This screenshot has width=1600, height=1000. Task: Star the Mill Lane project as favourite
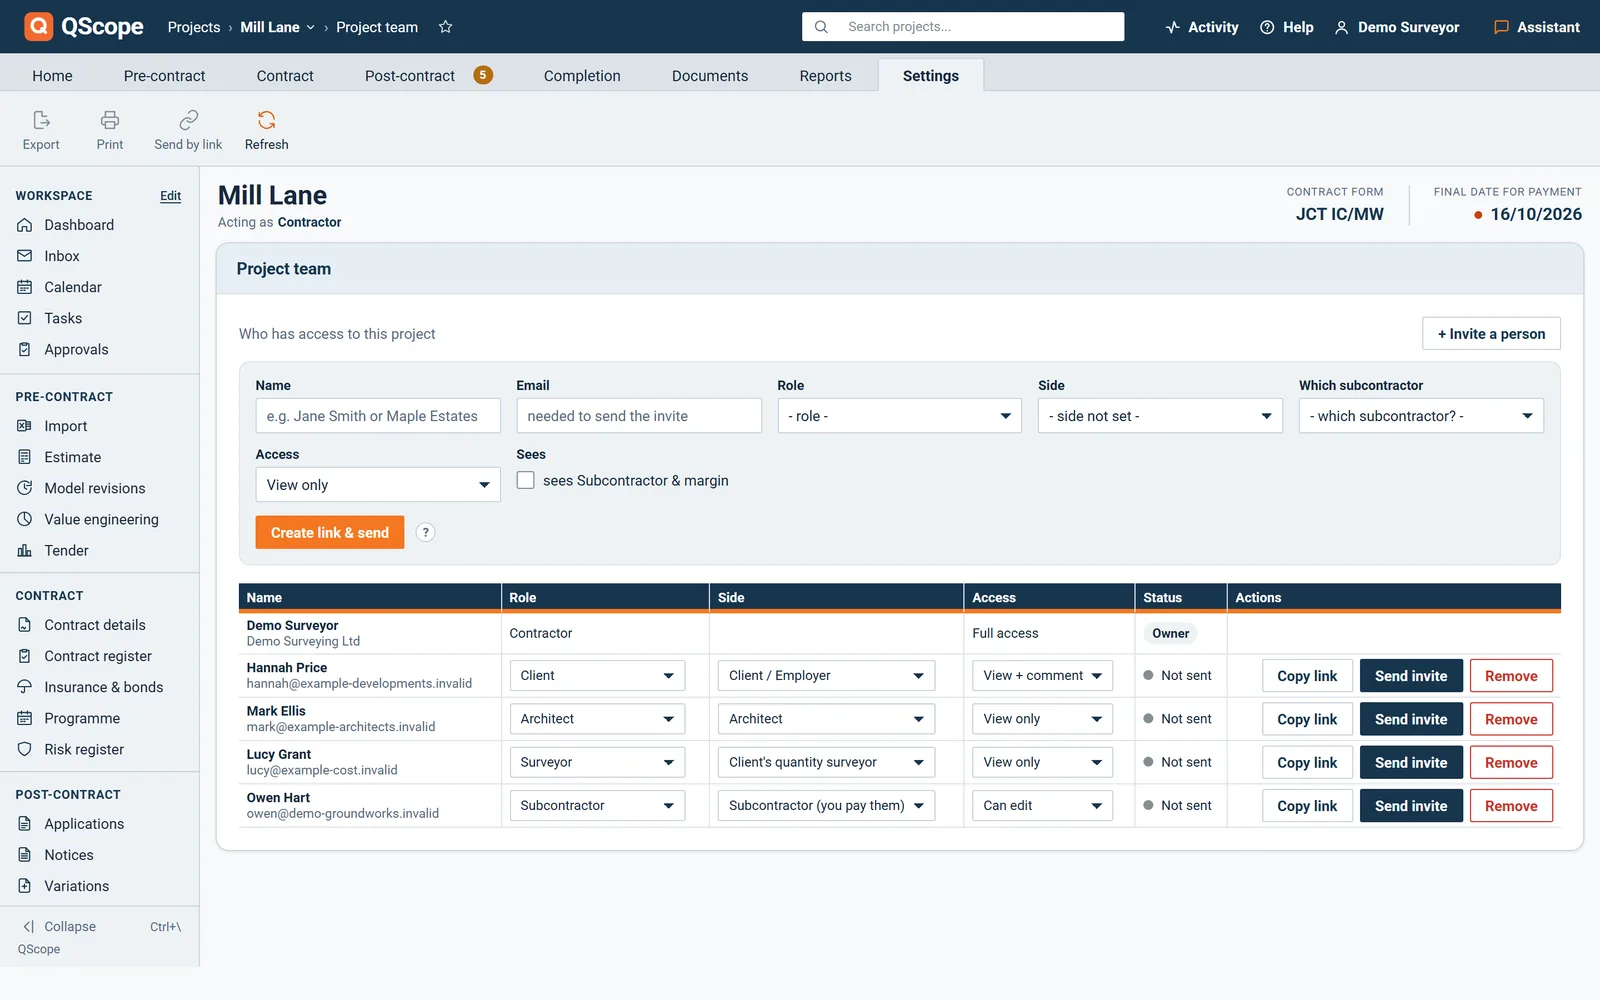coord(446,27)
